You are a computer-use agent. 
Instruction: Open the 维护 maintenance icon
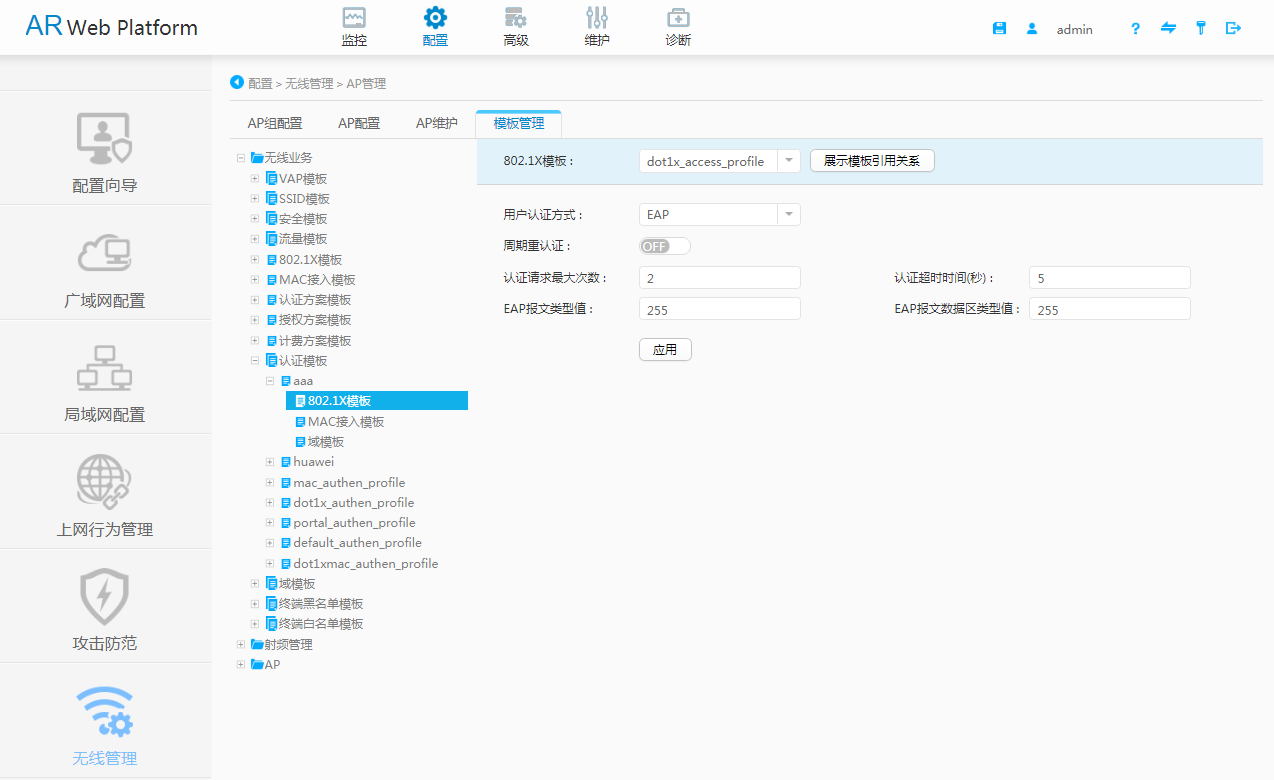(x=597, y=18)
